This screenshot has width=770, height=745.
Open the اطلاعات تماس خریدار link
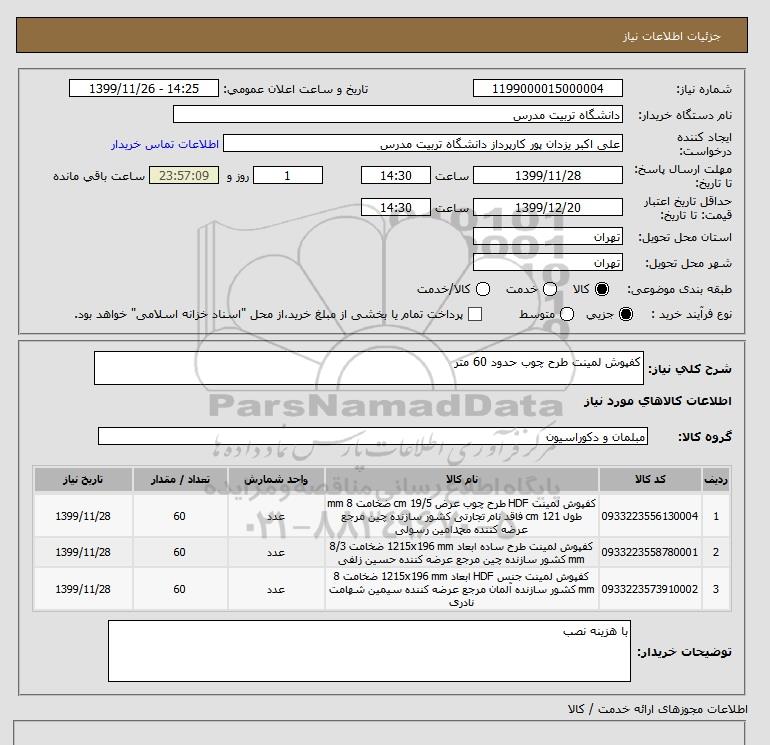tap(165, 144)
